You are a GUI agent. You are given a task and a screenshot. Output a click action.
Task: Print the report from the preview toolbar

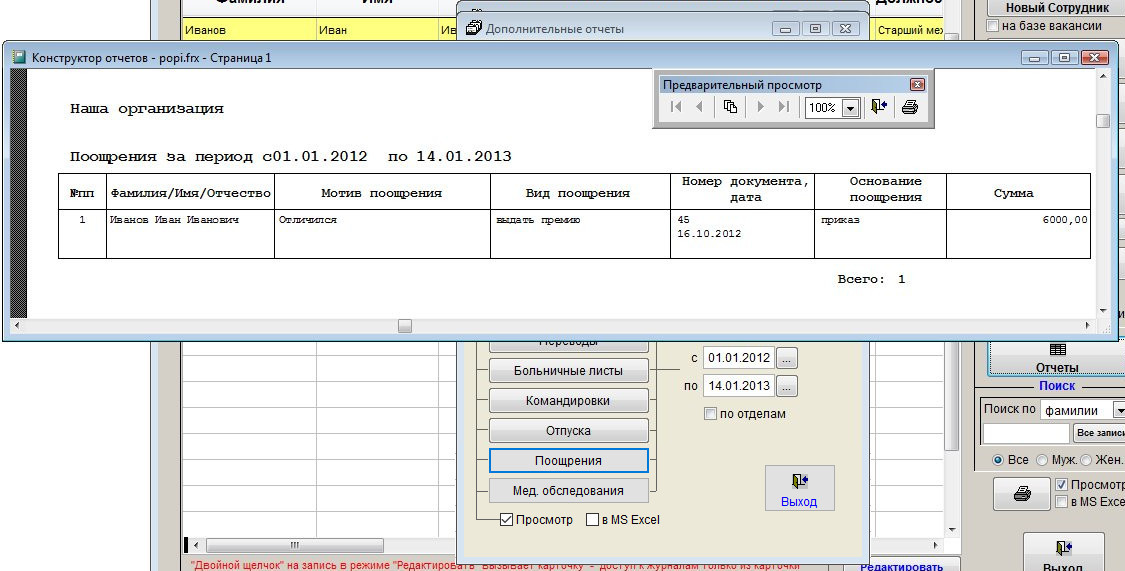(x=909, y=107)
